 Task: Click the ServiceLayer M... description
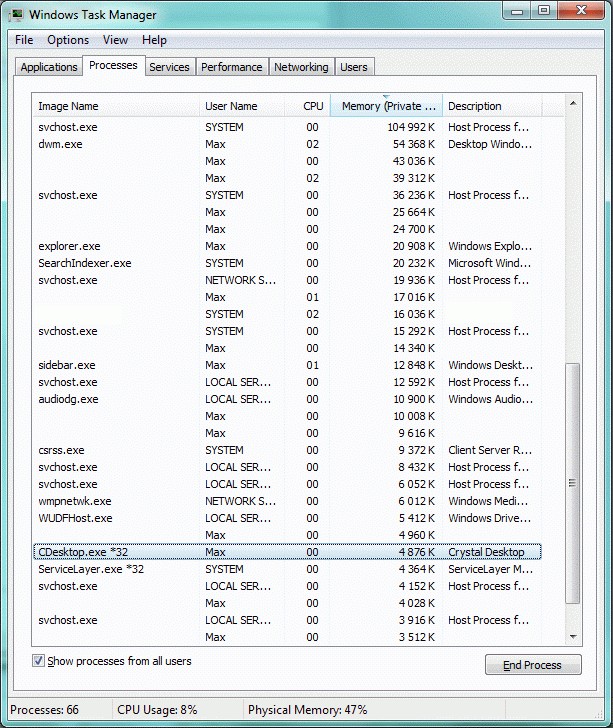click(x=490, y=569)
